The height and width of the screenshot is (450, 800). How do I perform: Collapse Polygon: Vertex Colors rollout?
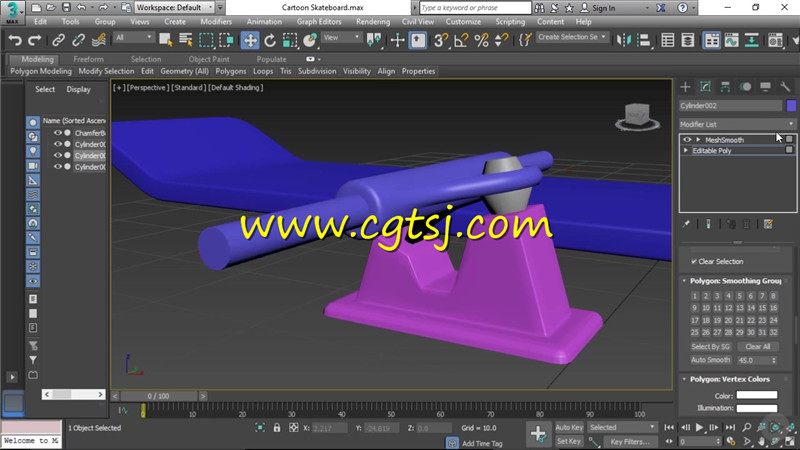point(684,379)
